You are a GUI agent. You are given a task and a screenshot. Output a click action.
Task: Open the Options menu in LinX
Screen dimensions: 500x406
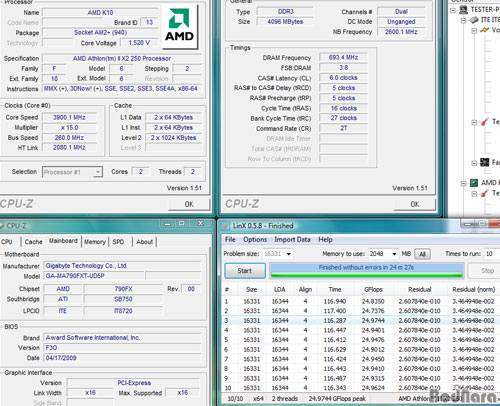255,240
